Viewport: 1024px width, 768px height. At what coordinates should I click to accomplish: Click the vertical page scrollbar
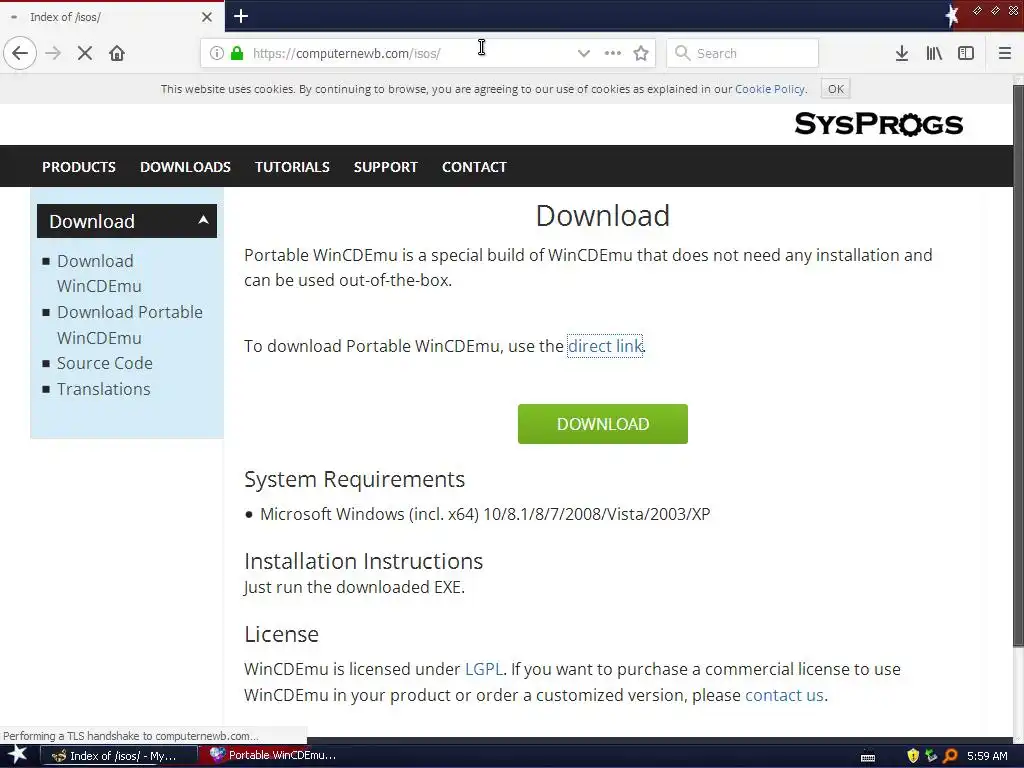point(1018,366)
